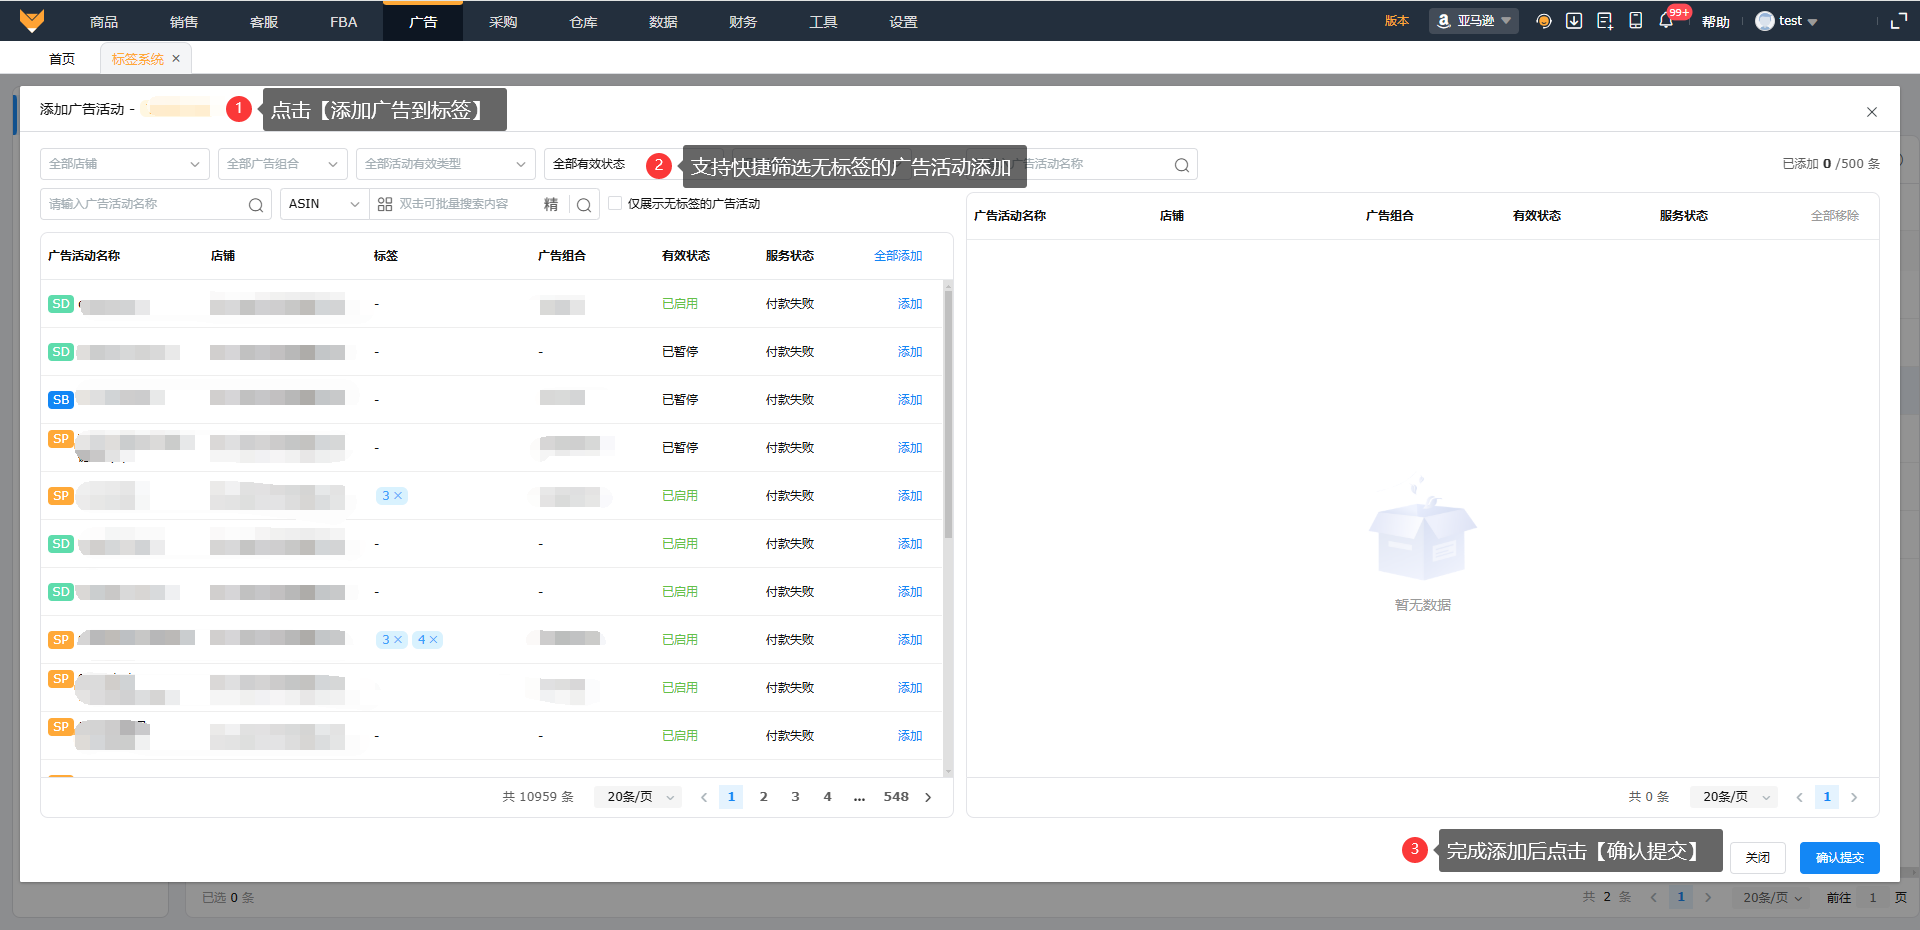Click 全部移除 in the right panel

1835,216
